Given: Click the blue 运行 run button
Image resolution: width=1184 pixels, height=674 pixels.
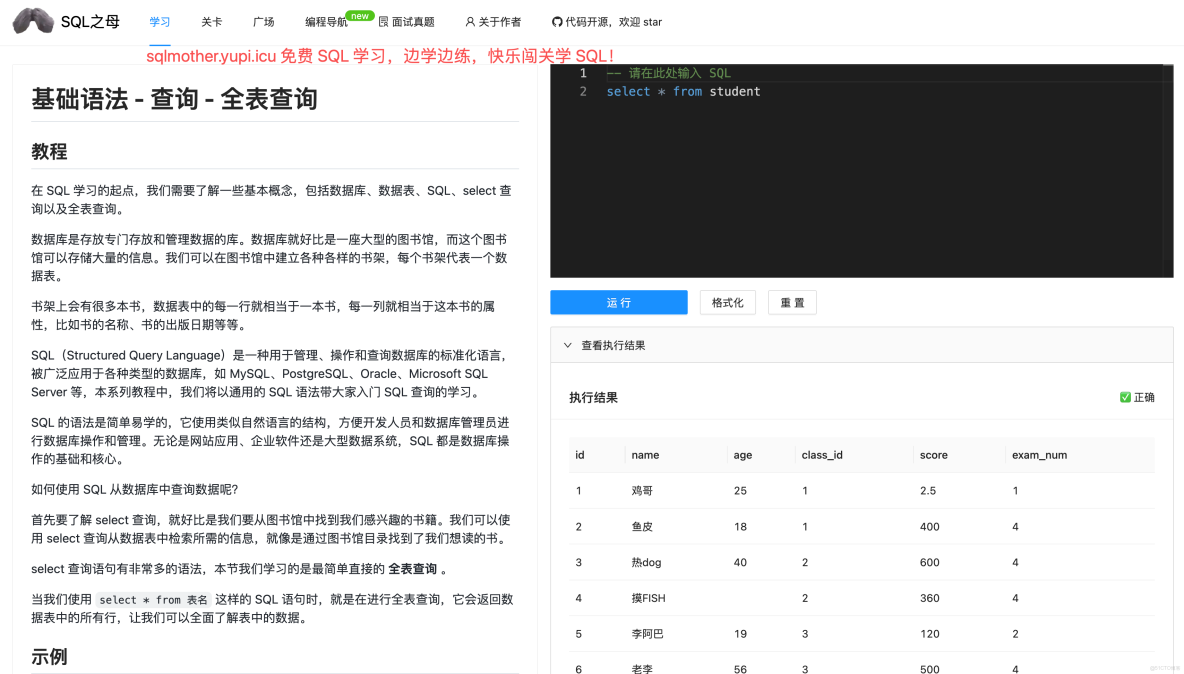Looking at the screenshot, I should tap(618, 302).
